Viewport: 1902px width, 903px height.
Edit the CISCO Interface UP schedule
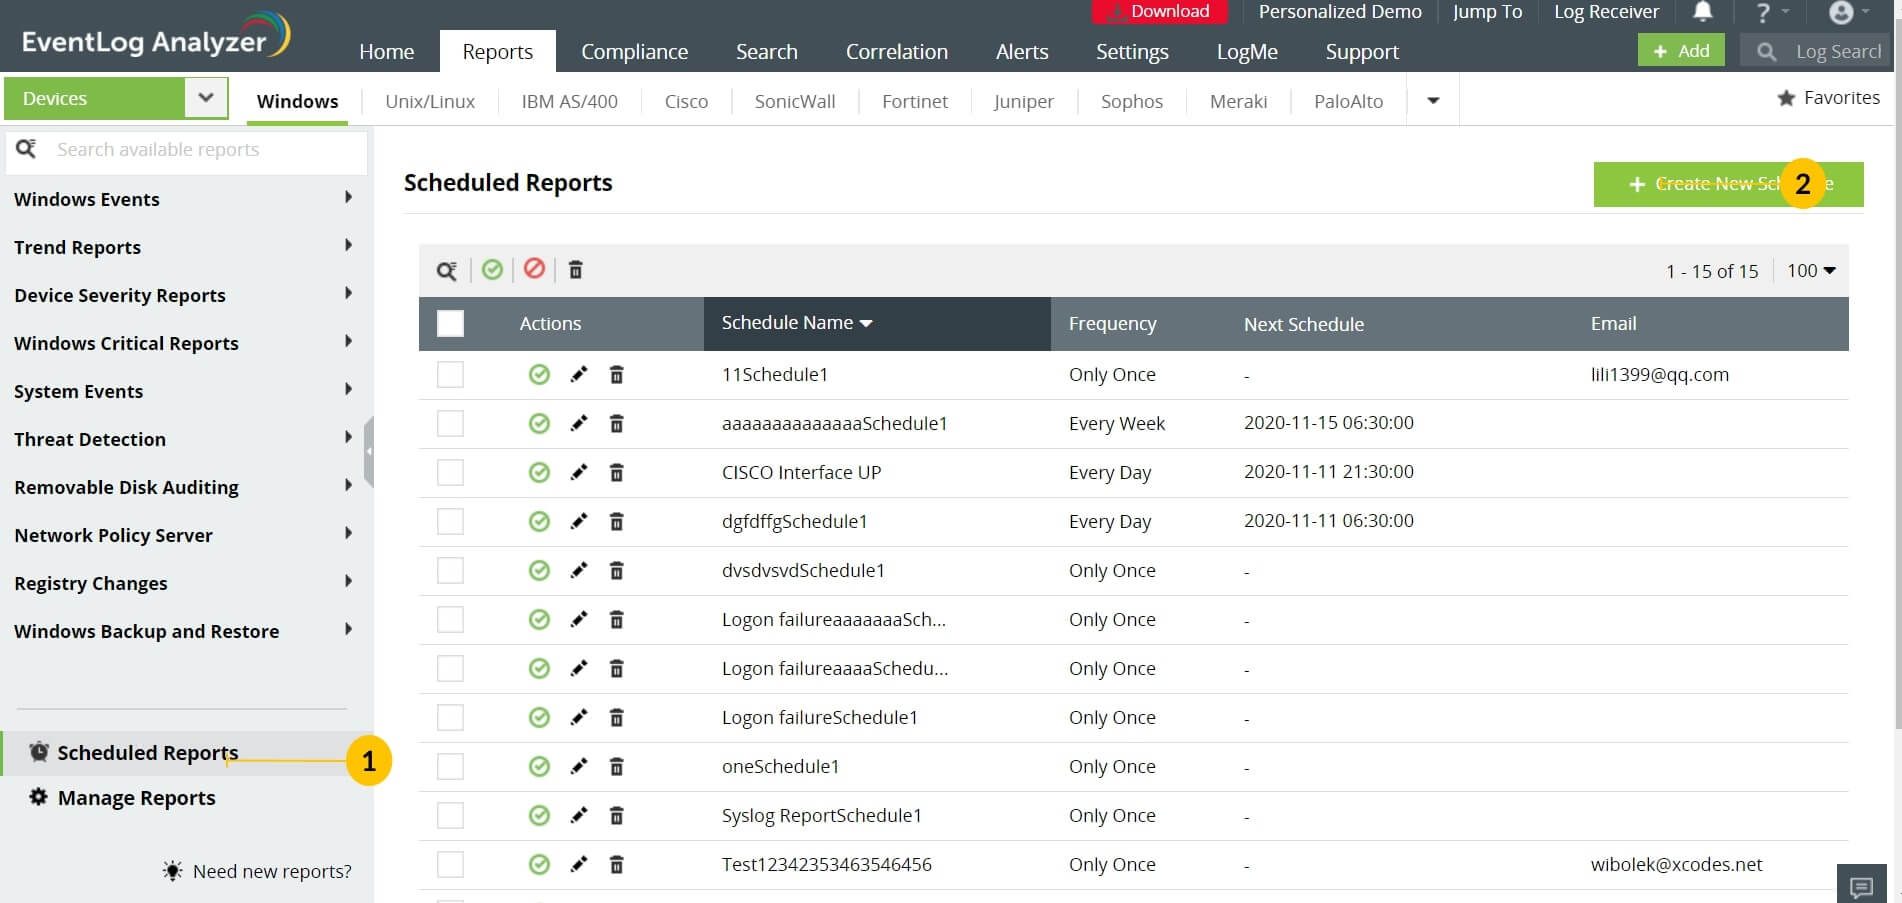579,472
